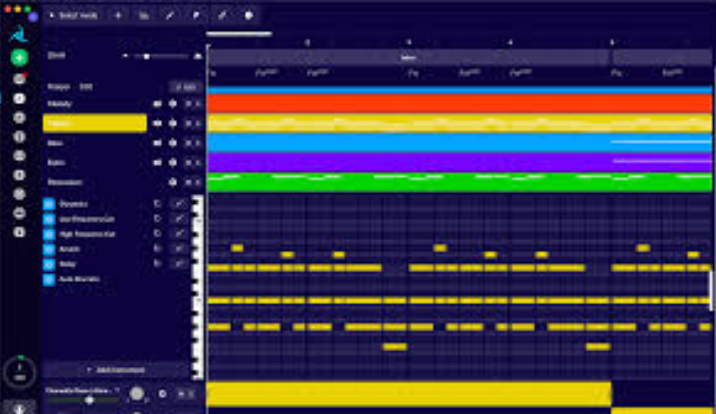Mute the Melody track
Viewport: 716px width, 414px height.
(188, 104)
